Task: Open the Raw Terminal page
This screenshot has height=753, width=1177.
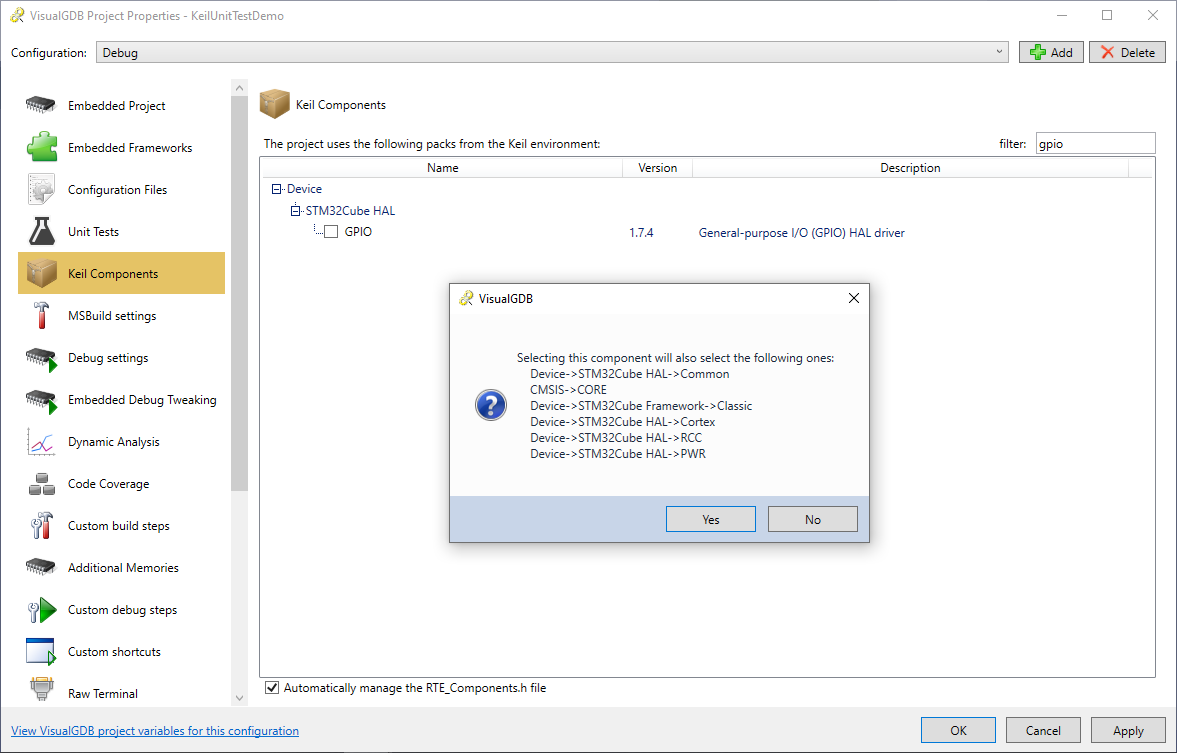Action: (122, 691)
